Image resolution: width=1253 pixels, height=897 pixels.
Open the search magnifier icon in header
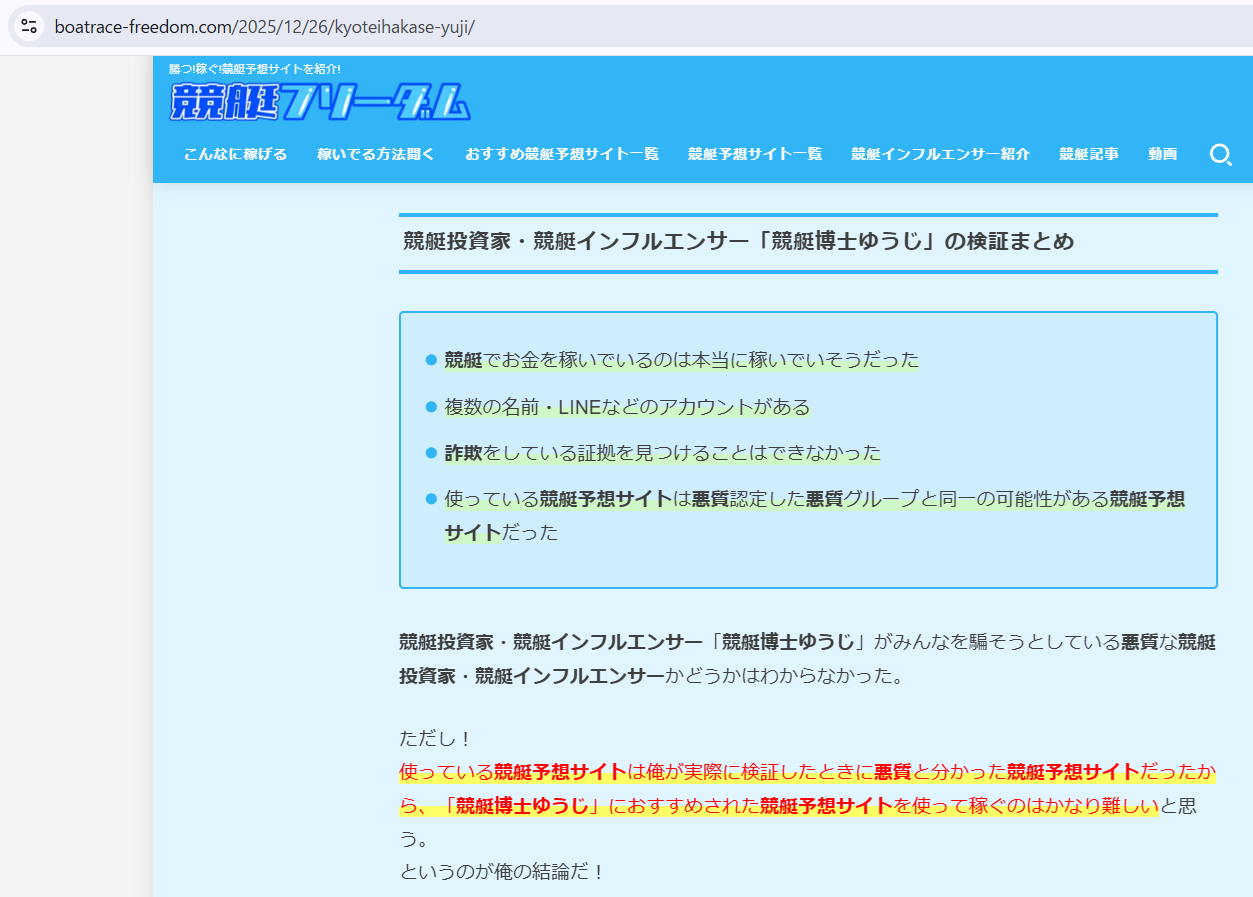[x=1220, y=155]
